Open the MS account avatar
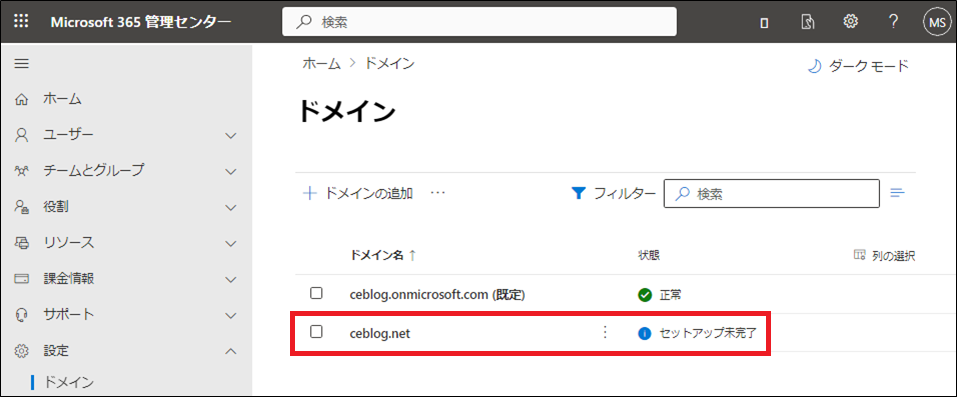Screen dimensions: 957x397 pos(936,22)
